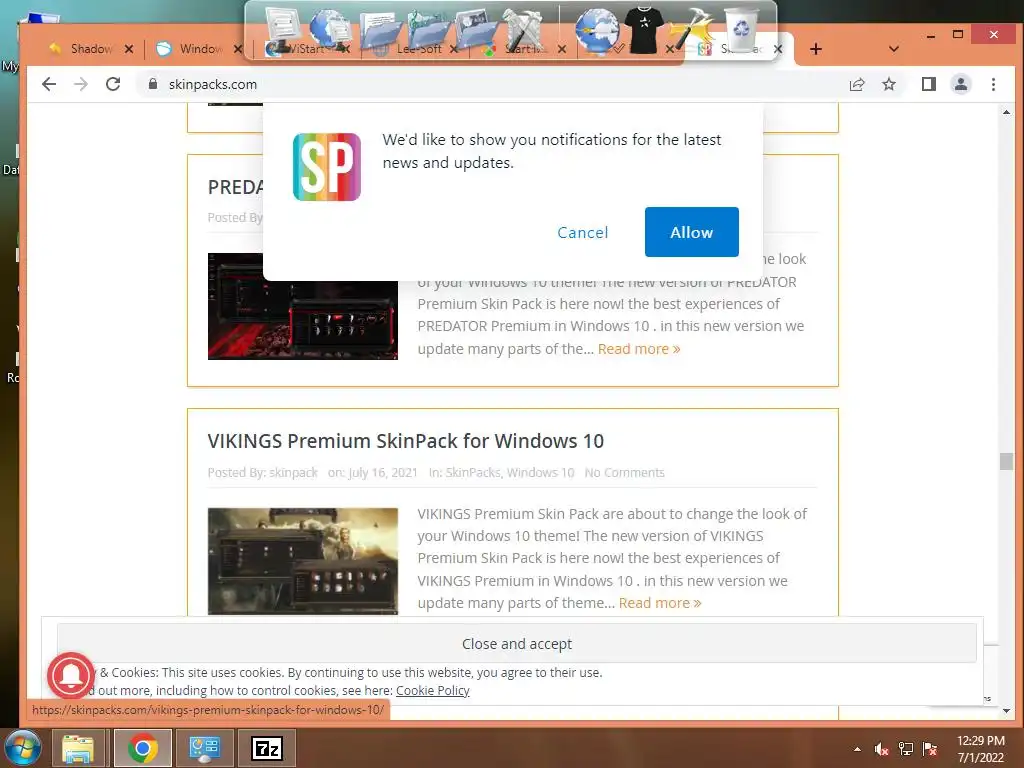The image size is (1024, 768).
Task: Click the page scrollbar down arrow
Action: [1006, 711]
